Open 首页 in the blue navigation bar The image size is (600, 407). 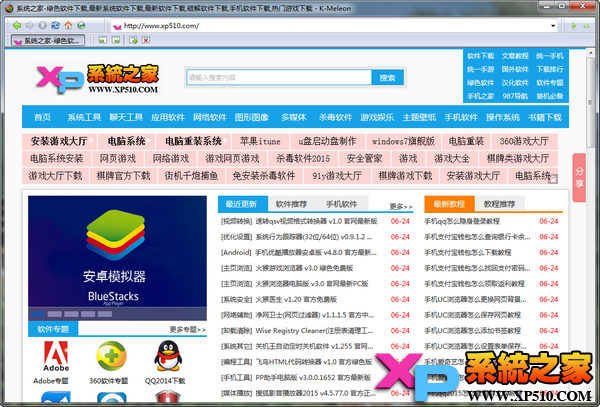(42, 117)
